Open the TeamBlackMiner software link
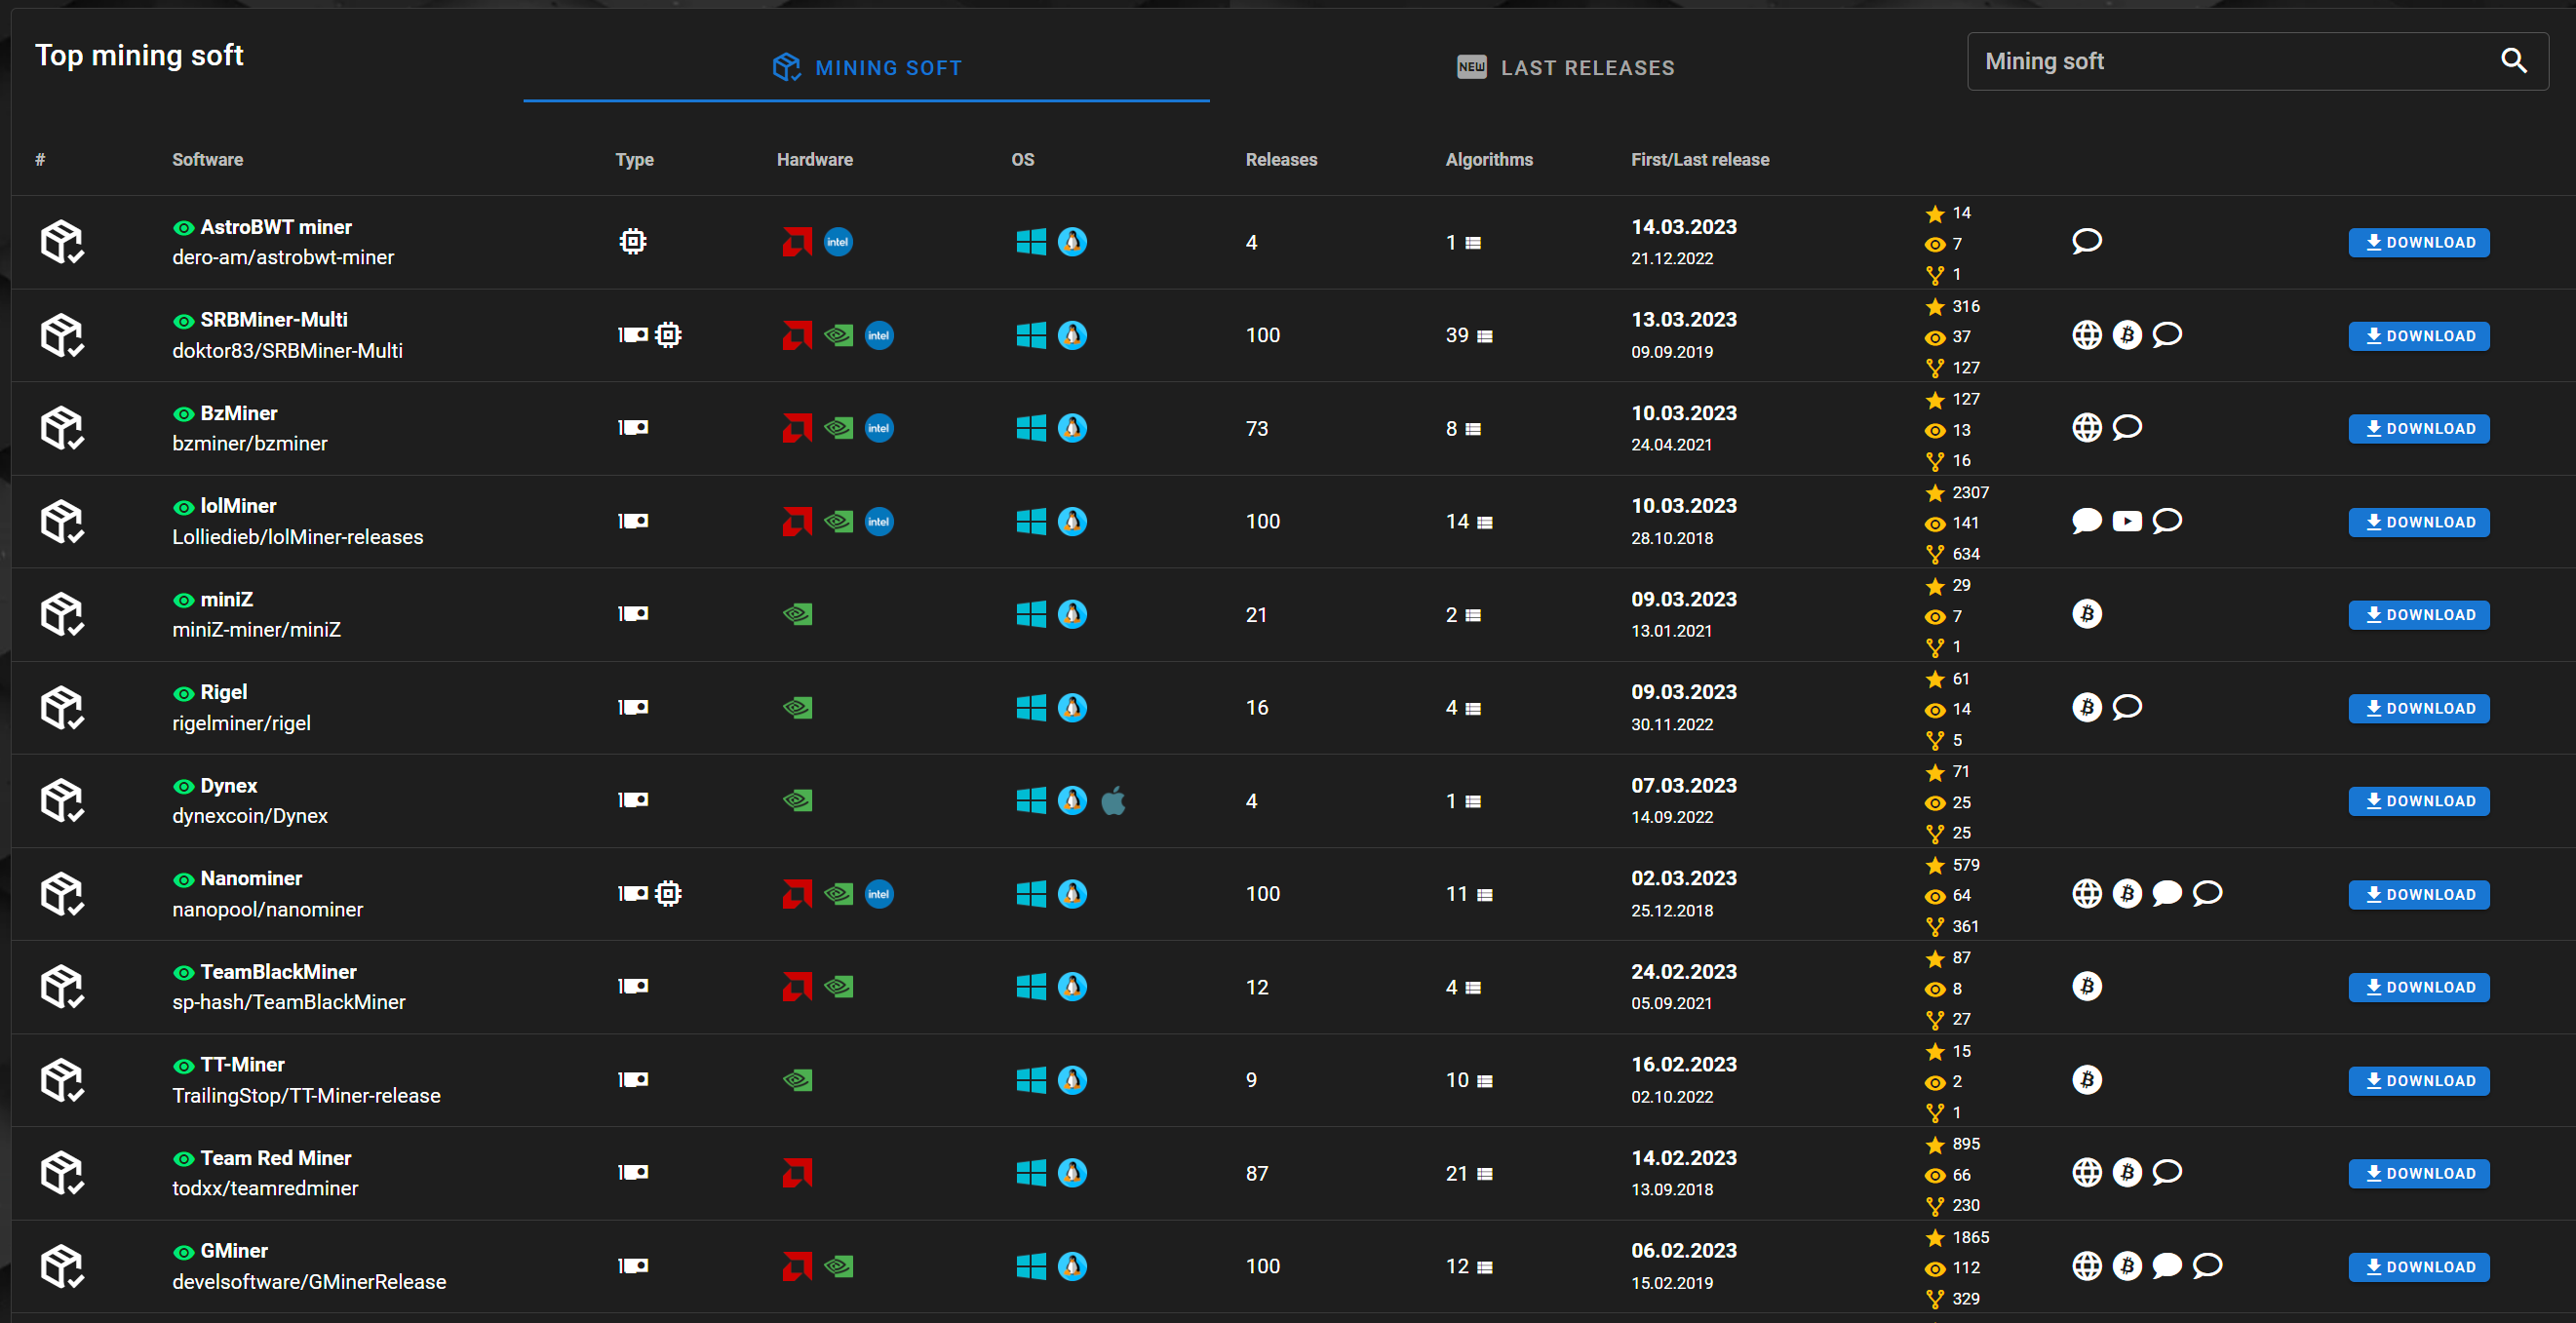This screenshot has height=1323, width=2576. (x=278, y=972)
